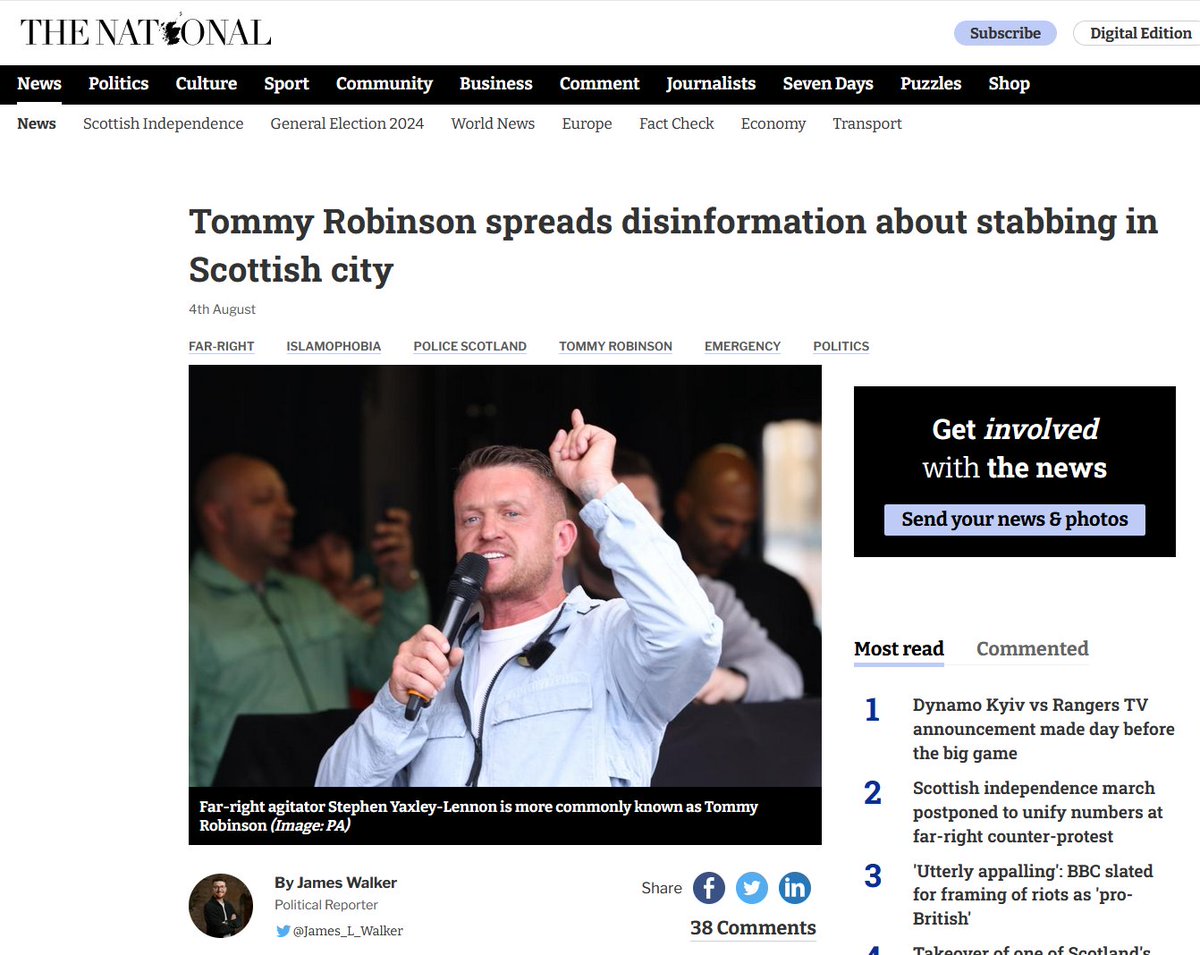1200x955 pixels.
Task: View the 38 Comments
Action: [753, 928]
